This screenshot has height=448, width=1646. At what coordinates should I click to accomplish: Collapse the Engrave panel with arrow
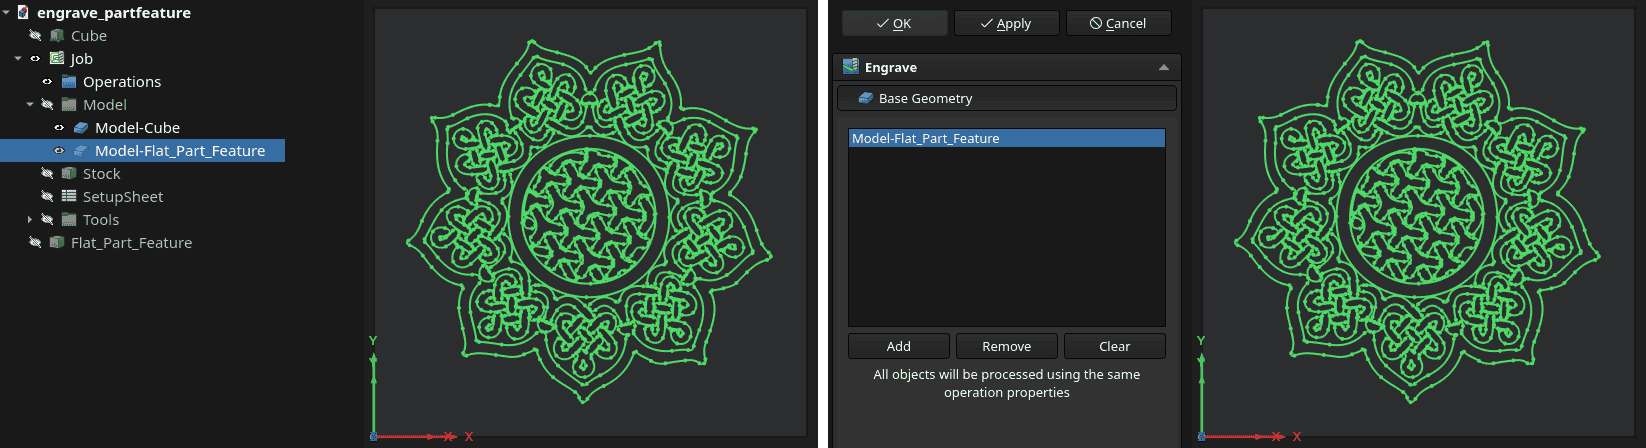(x=1163, y=67)
